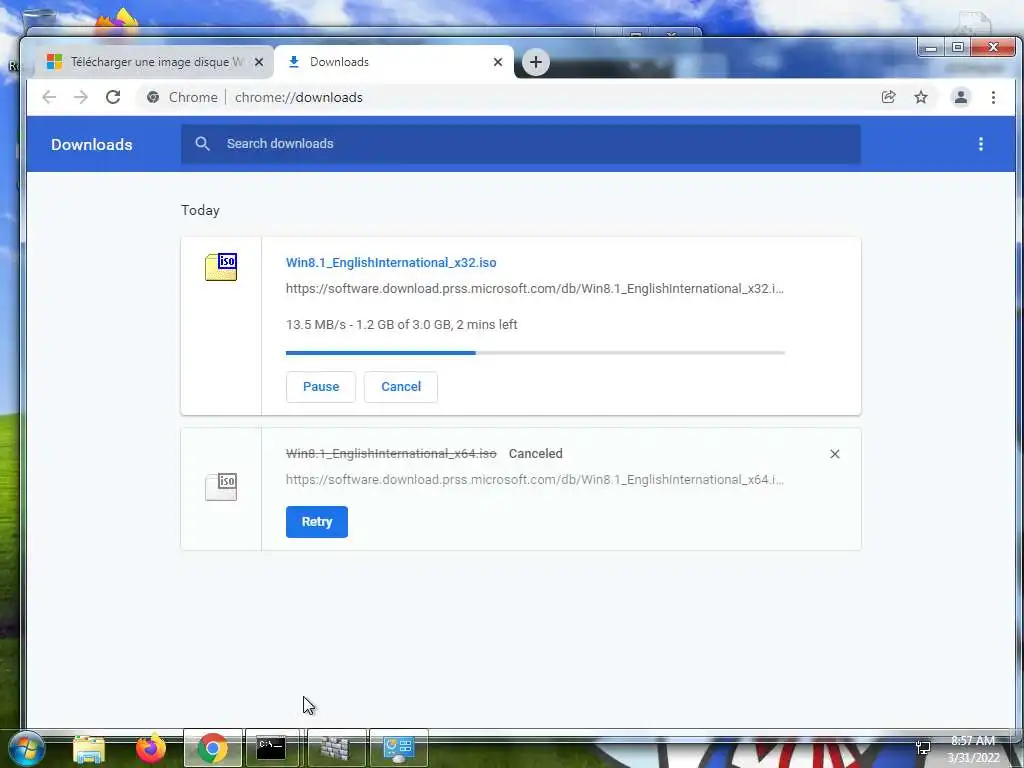
Task: Go back using the browser back arrow
Action: pos(49,97)
